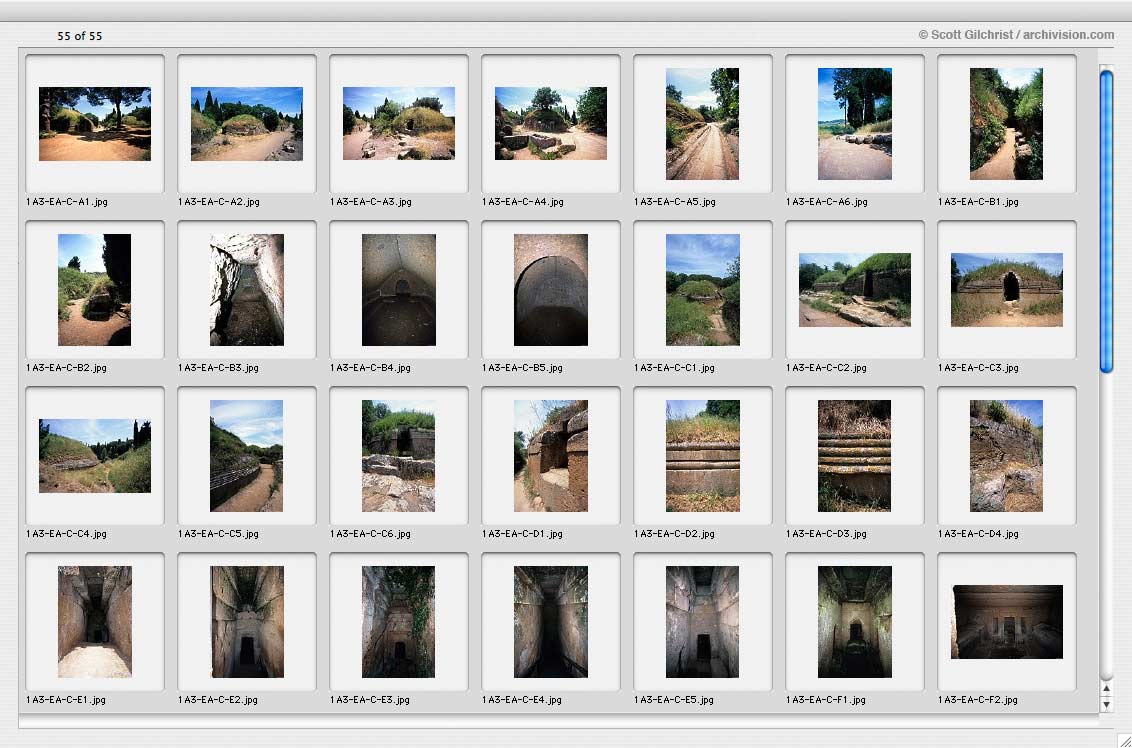Select the file name text 1A3-EA-C-C5.jpg
The image size is (1132, 748).
pos(218,534)
